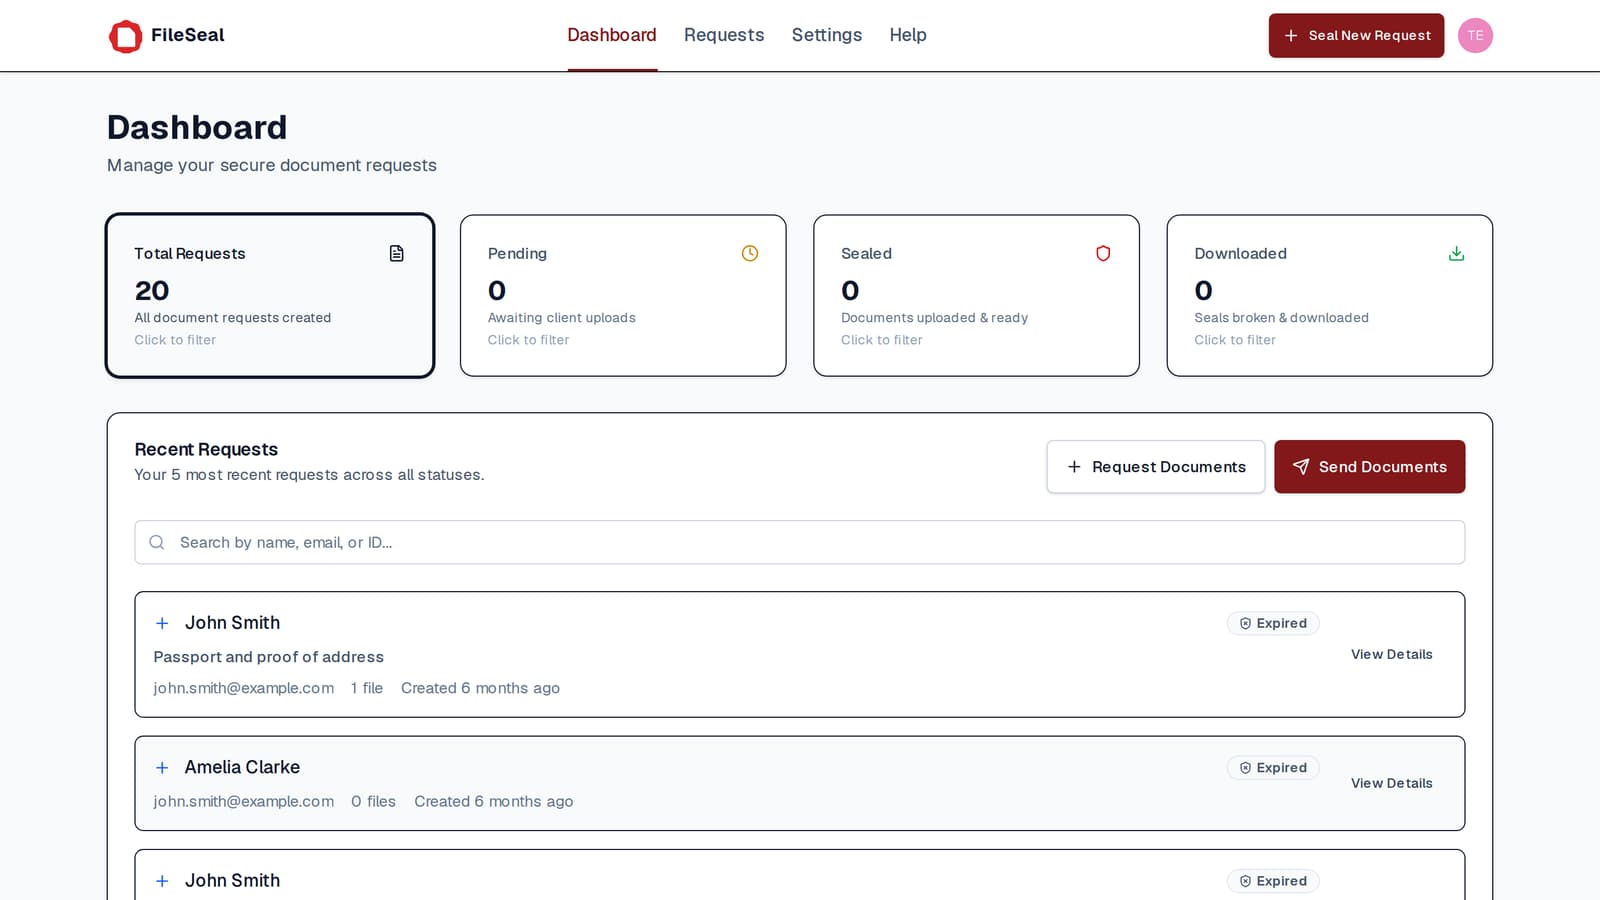1600x900 pixels.
Task: Expand the first John Smith request row
Action: click(162, 623)
